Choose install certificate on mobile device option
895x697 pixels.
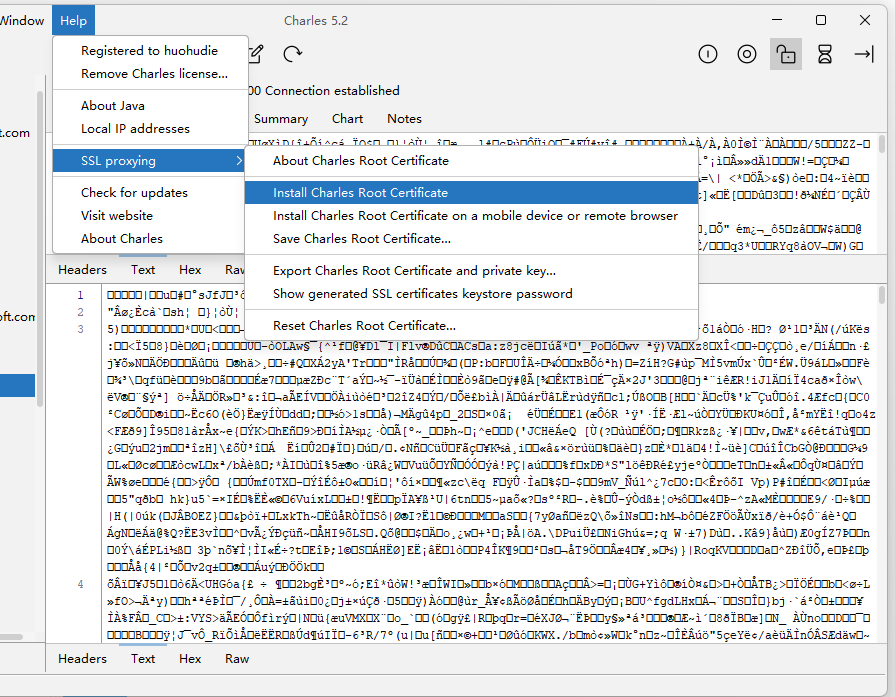[x=471, y=216]
